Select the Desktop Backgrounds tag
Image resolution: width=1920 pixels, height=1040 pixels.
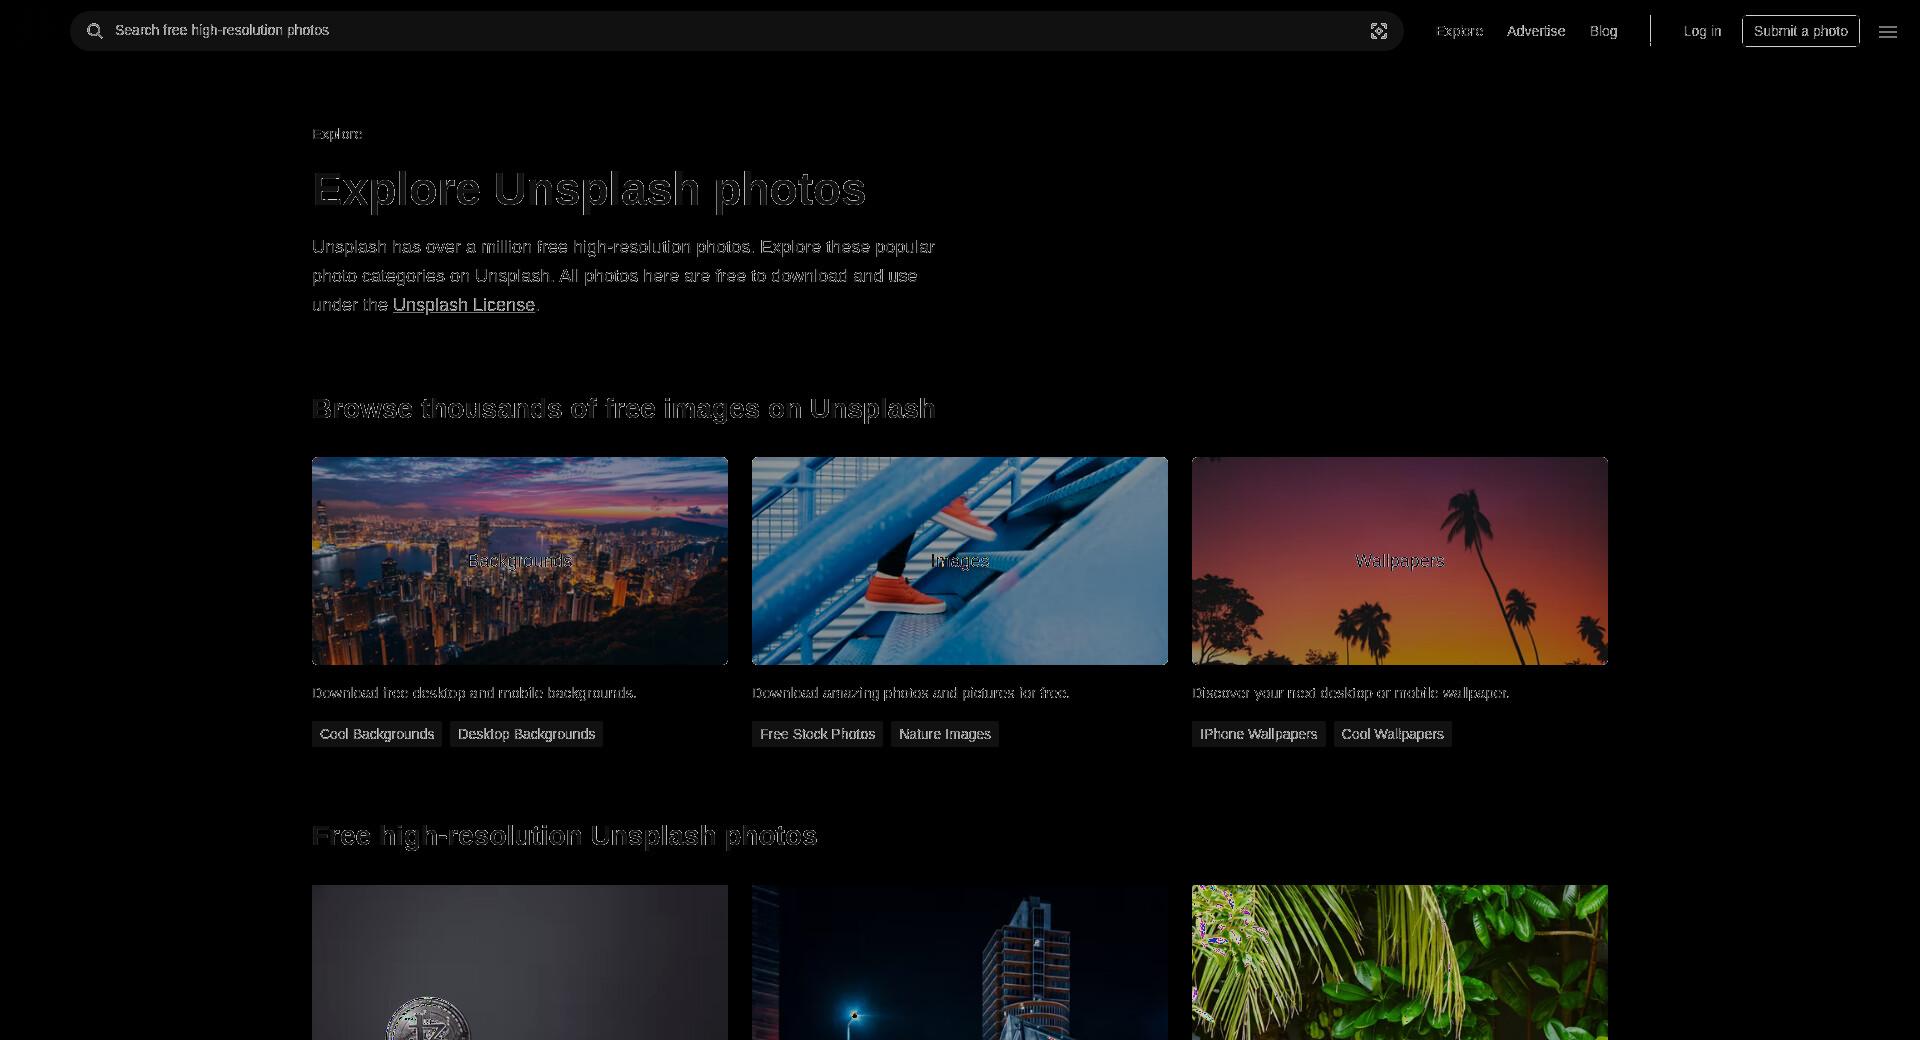(526, 734)
